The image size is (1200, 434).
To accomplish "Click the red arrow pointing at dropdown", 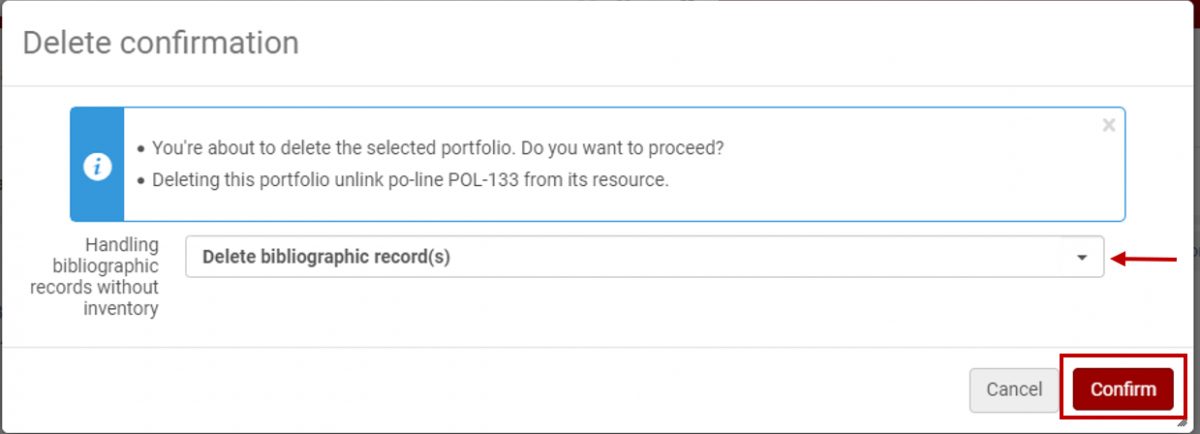I will pyautogui.click(x=1144, y=260).
